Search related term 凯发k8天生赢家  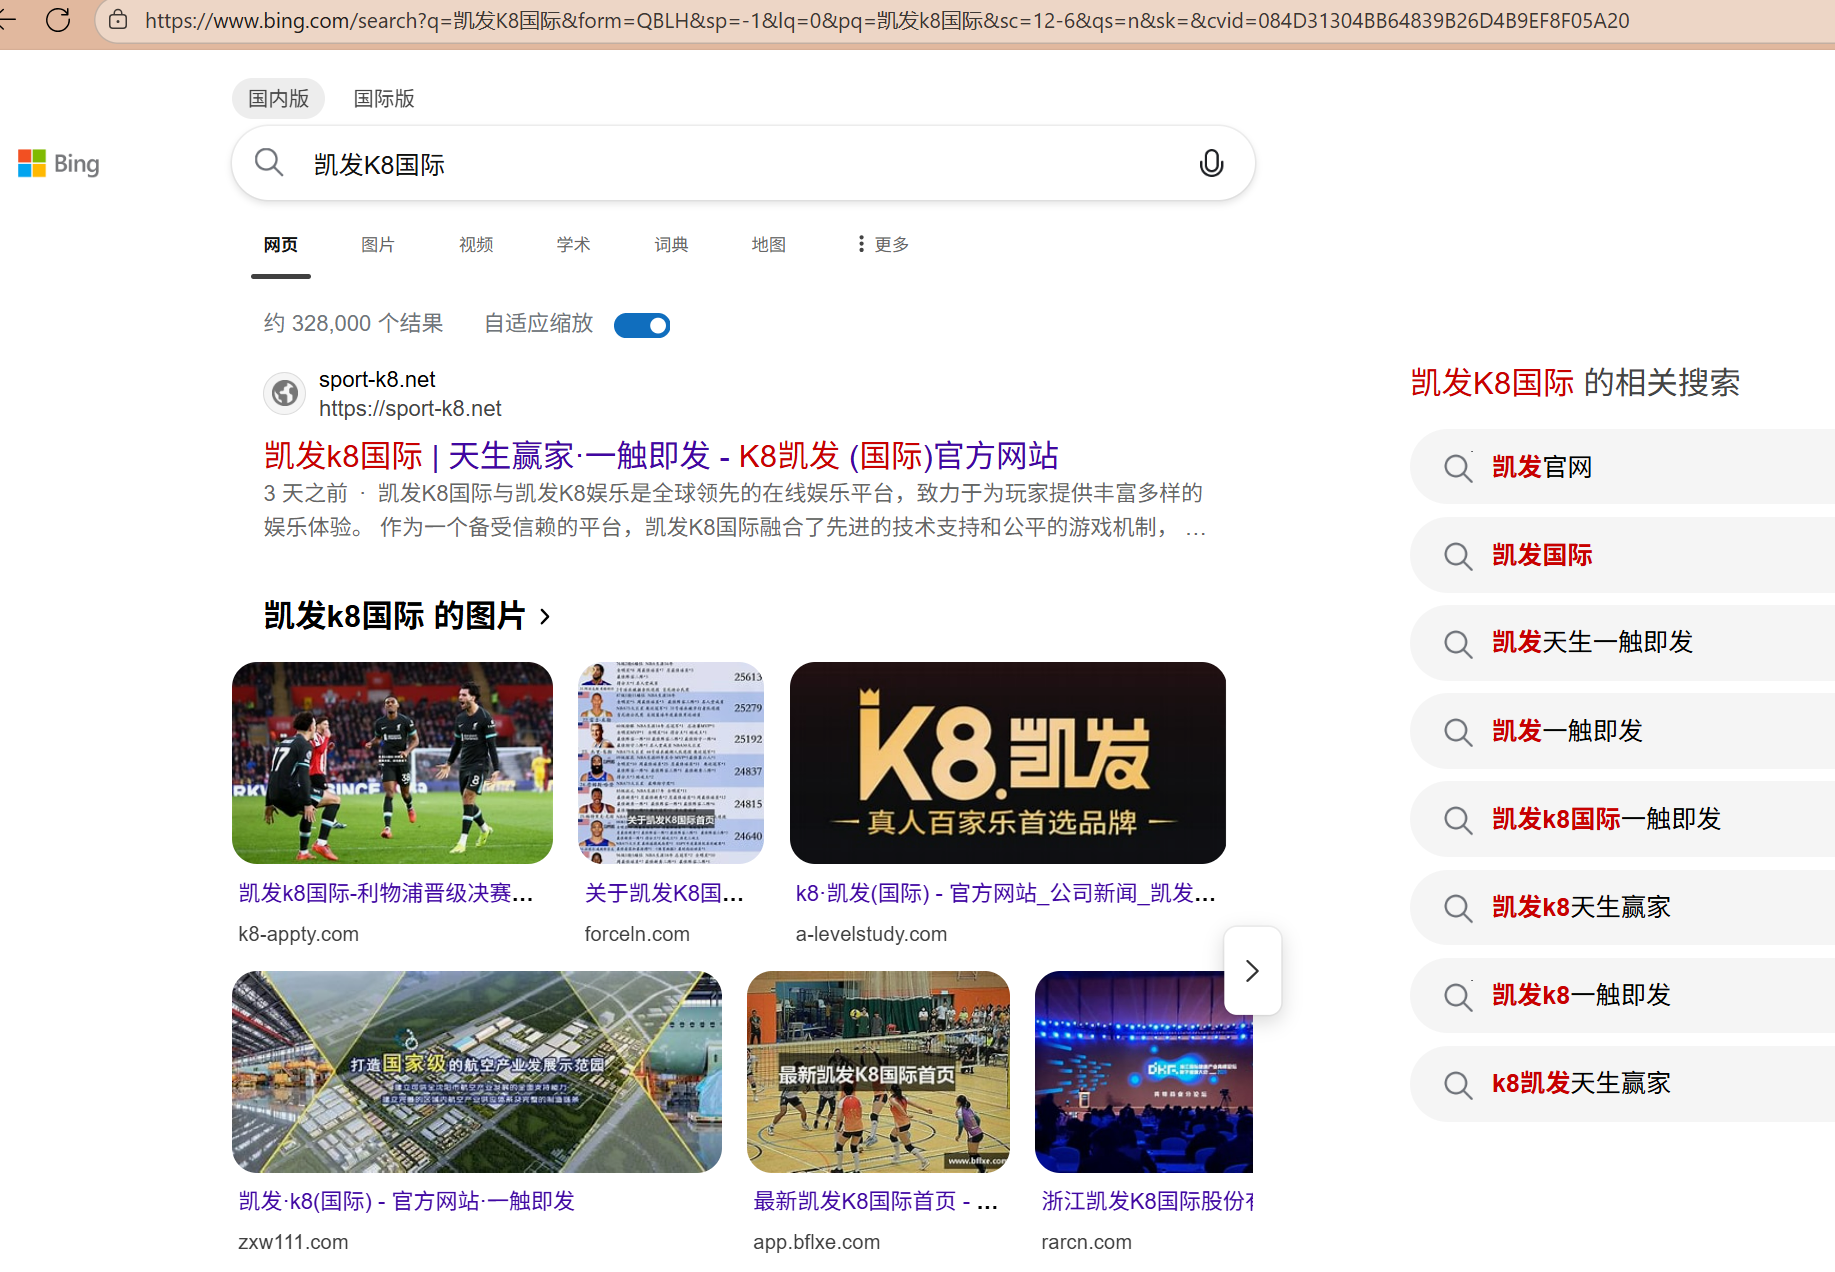[1581, 907]
